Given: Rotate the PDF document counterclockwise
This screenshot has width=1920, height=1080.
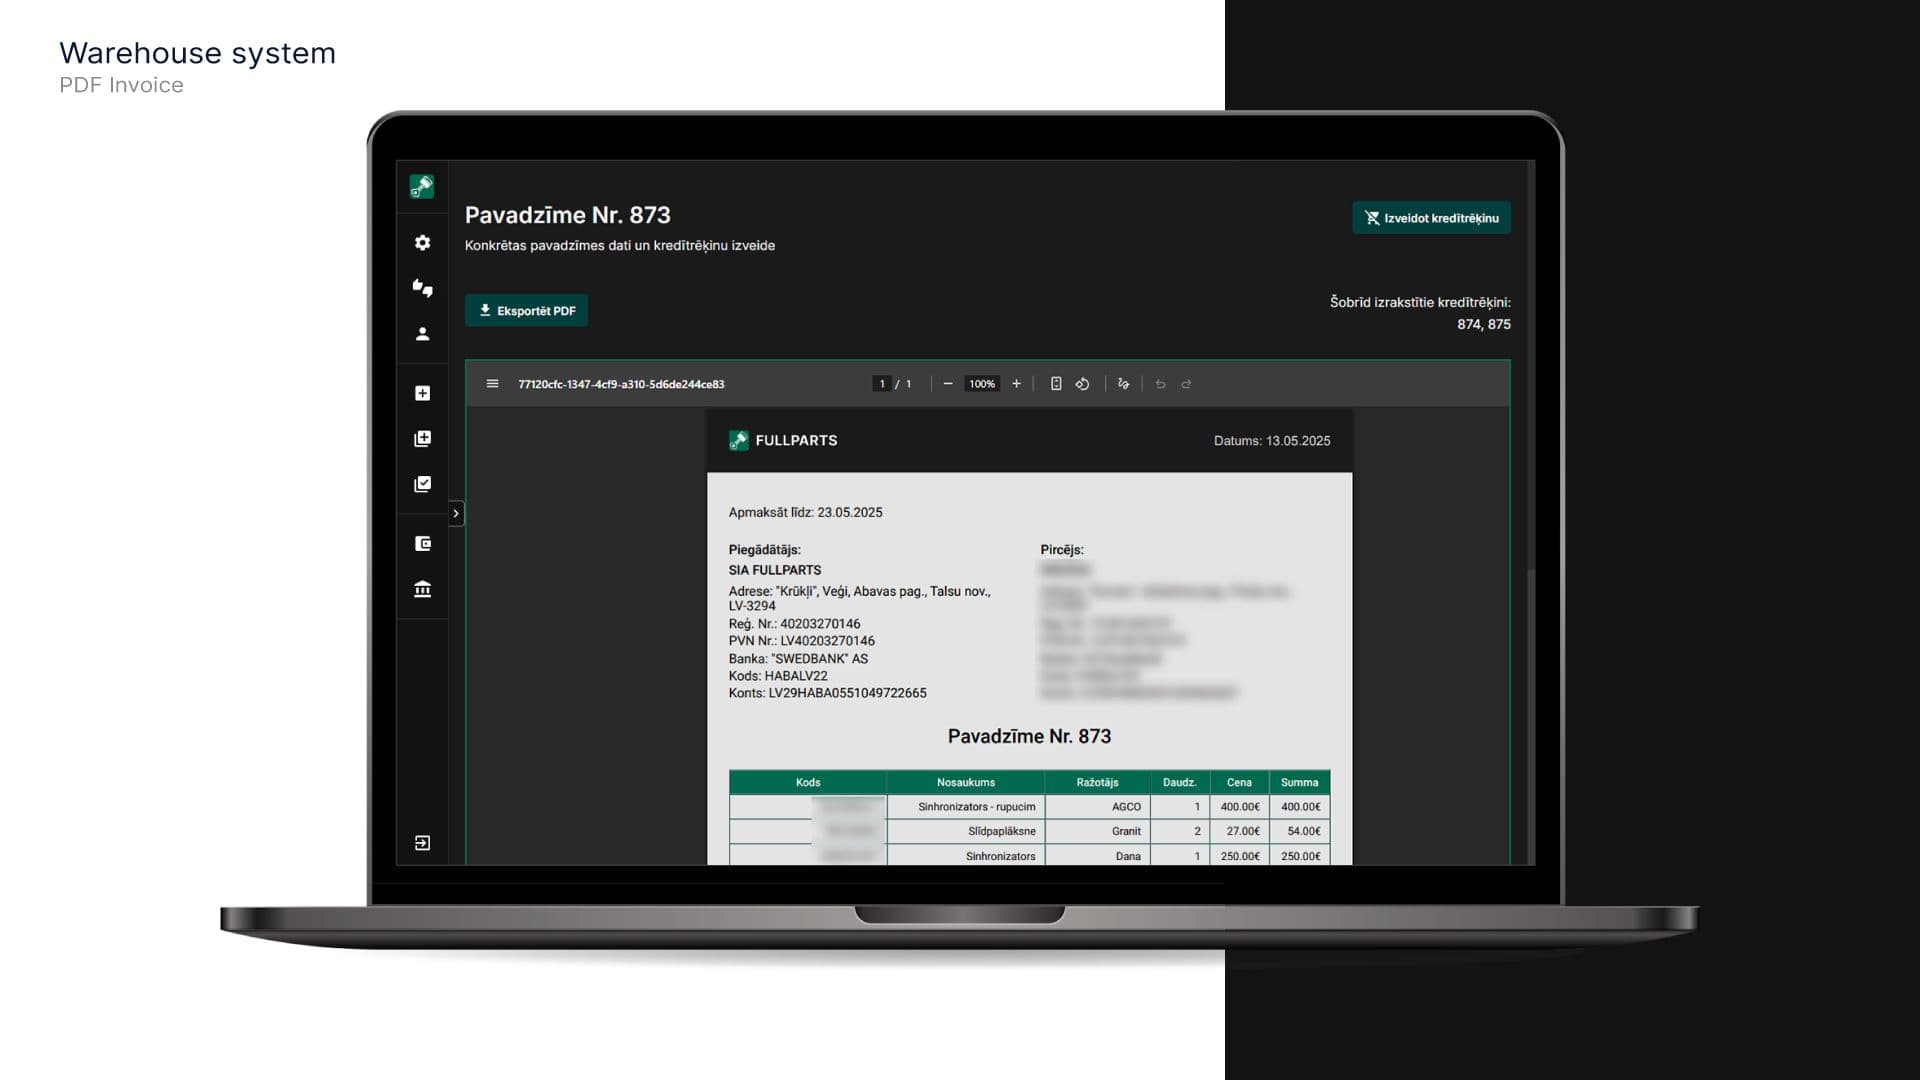Looking at the screenshot, I should (1082, 384).
